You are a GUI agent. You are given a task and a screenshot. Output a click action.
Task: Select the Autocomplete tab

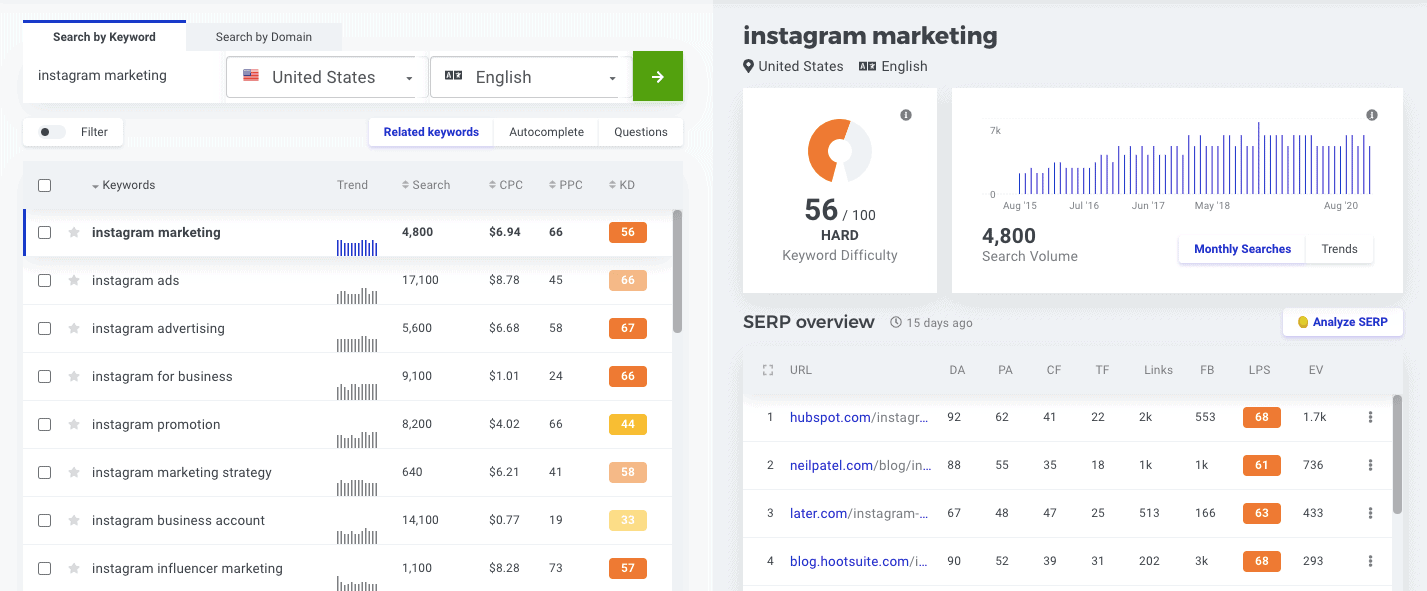(x=546, y=132)
